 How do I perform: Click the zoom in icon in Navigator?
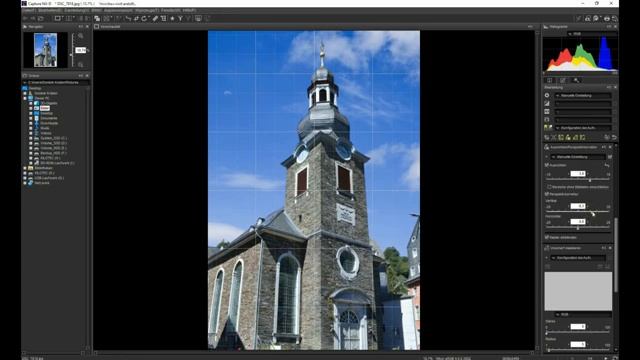[81, 36]
